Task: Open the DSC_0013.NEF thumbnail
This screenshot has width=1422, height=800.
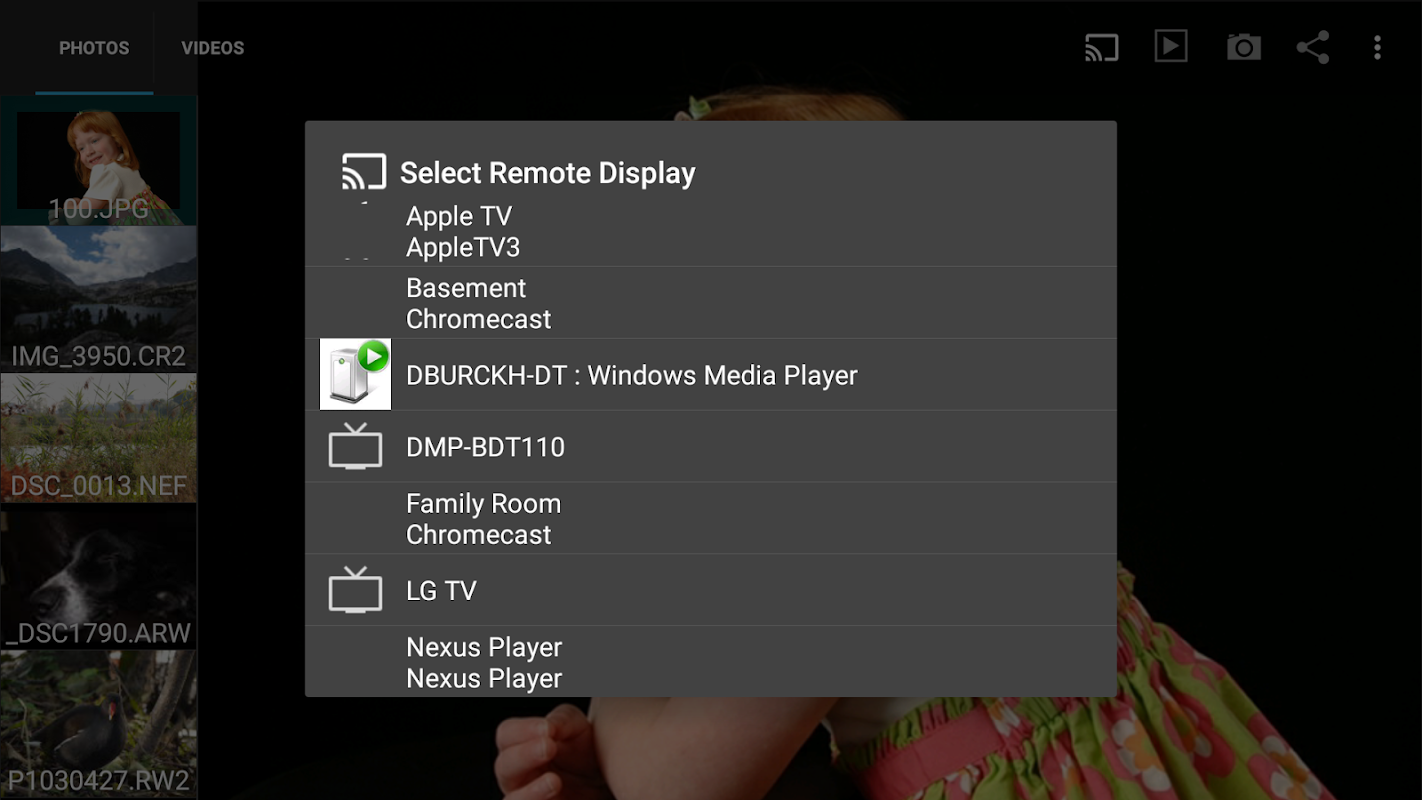Action: 98,438
